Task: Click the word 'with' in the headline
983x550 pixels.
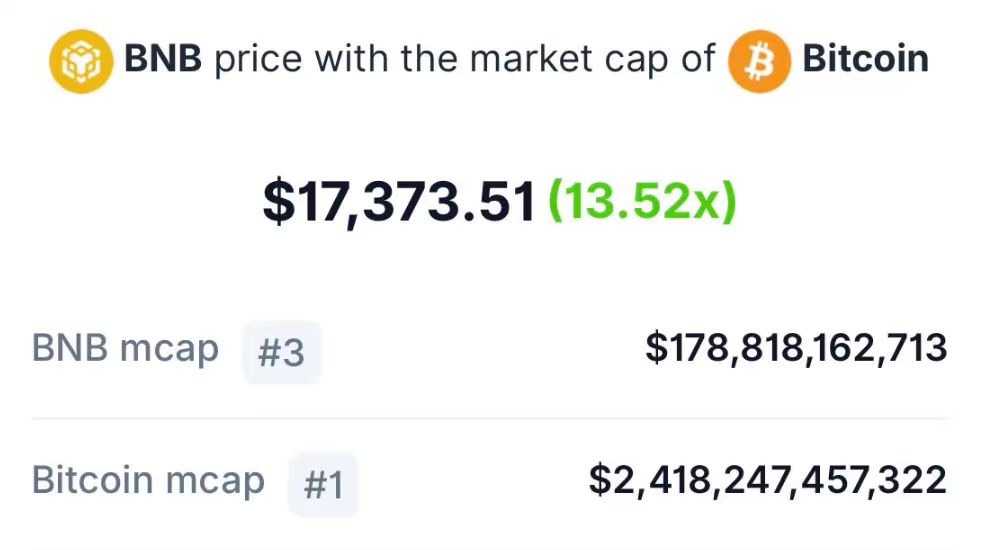Action: [x=350, y=58]
